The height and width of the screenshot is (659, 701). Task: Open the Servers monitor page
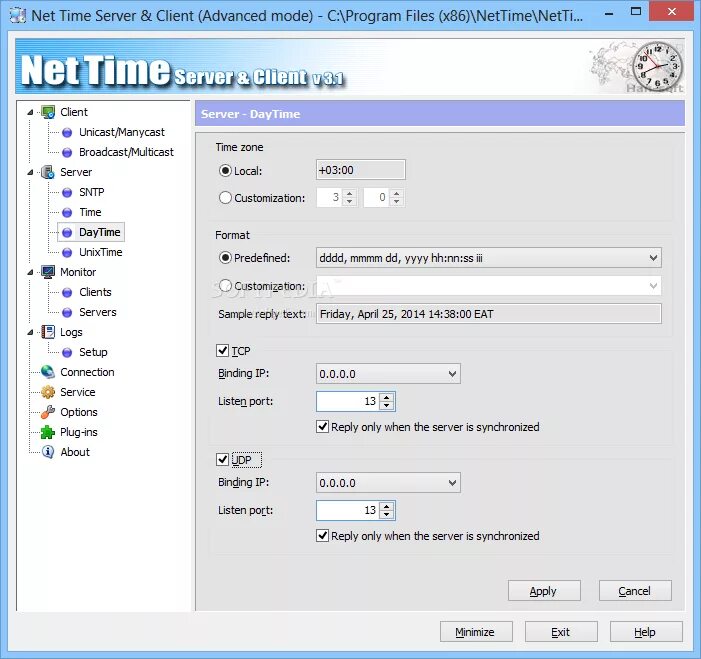(x=97, y=312)
